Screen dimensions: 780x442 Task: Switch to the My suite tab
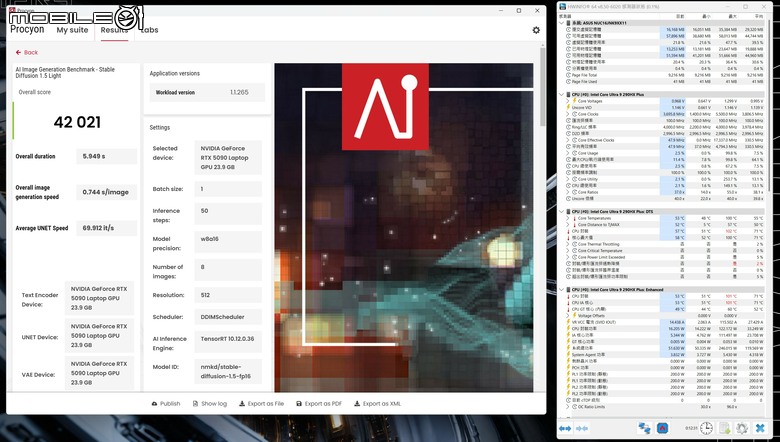[x=72, y=30]
